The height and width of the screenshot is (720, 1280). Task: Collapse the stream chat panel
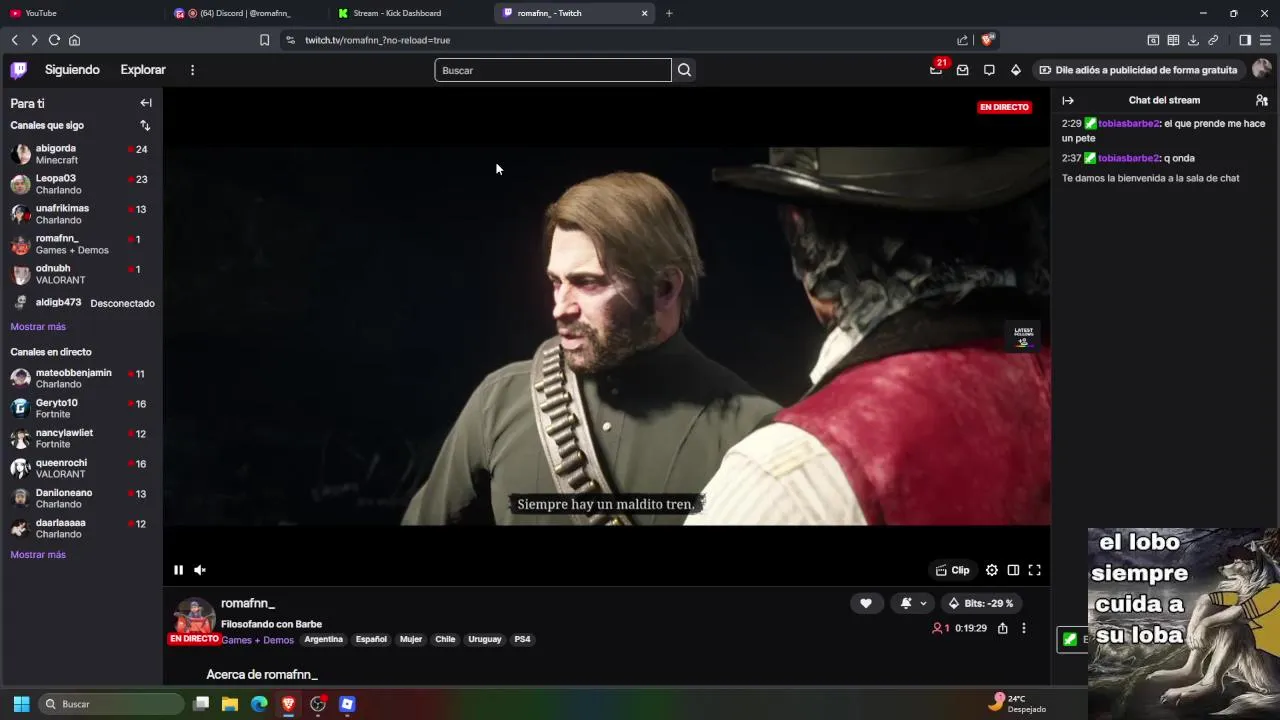(x=1068, y=100)
